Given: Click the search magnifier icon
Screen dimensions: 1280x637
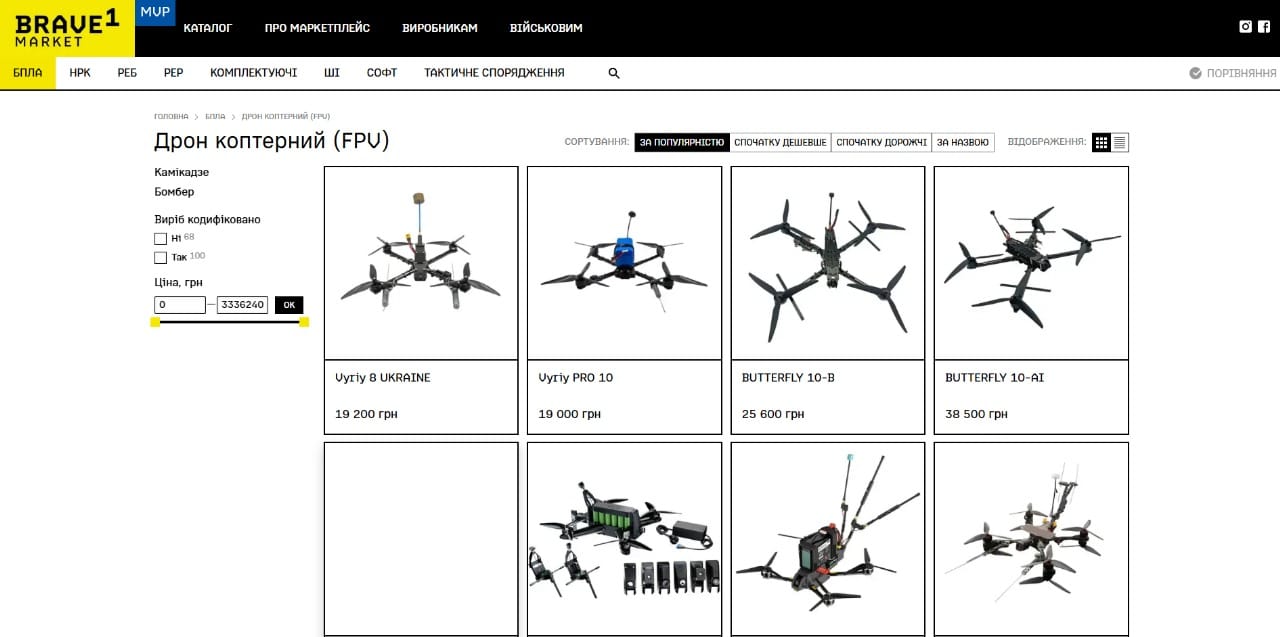Looking at the screenshot, I should 614,73.
